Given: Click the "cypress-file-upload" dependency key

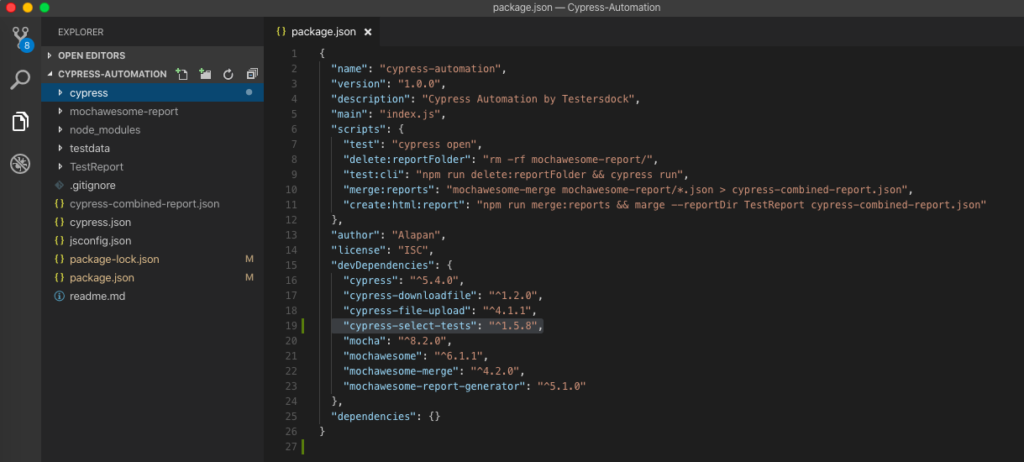Looking at the screenshot, I should coord(408,310).
